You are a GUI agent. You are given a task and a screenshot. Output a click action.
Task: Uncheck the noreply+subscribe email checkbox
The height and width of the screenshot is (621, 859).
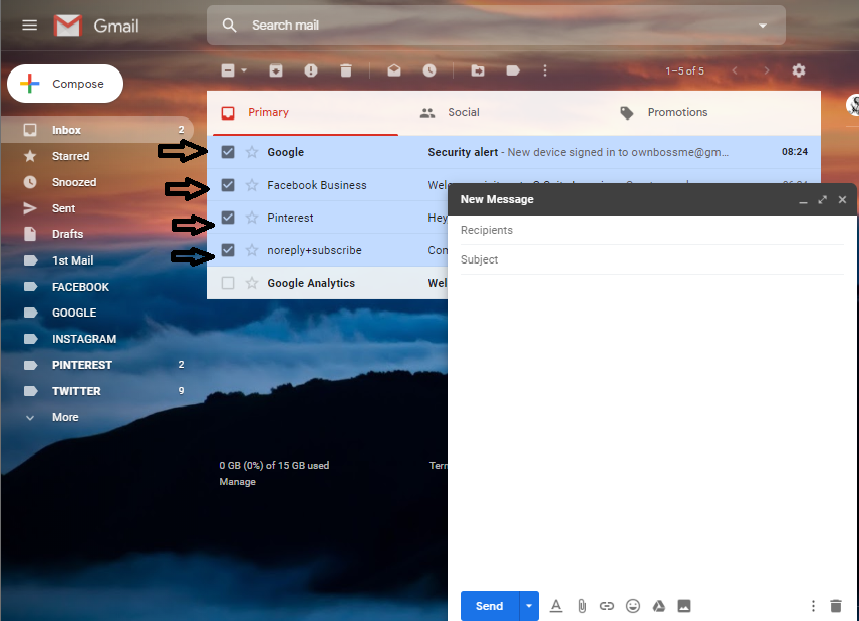point(228,250)
